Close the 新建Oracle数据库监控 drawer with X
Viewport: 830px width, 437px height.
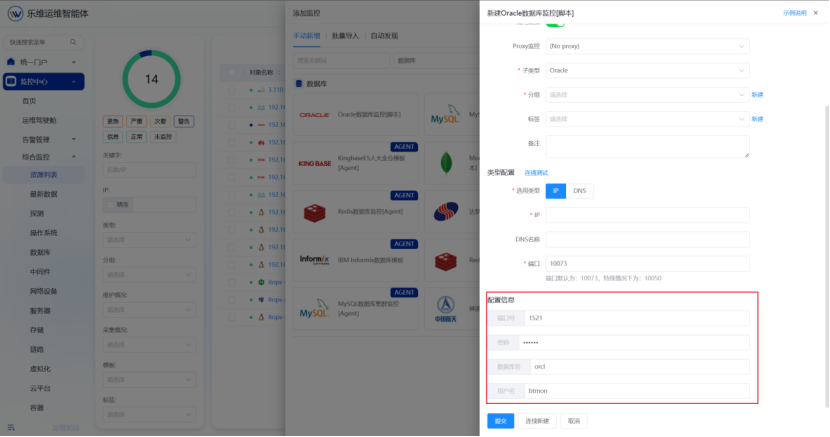coord(816,13)
